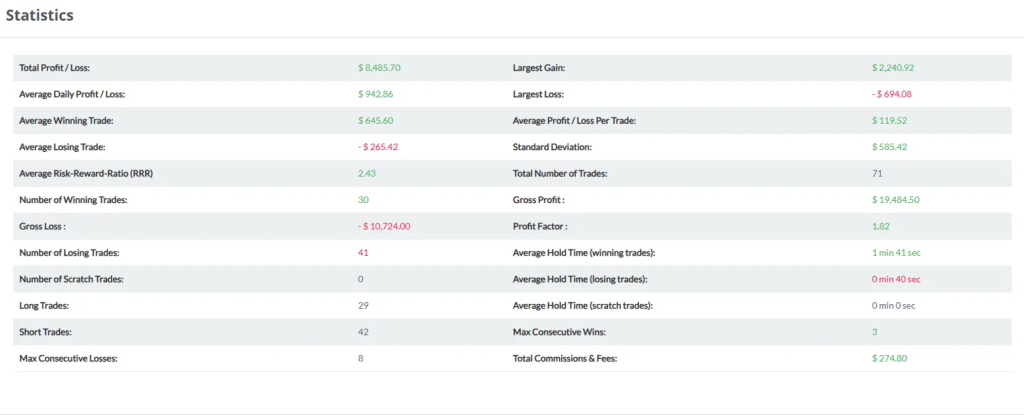This screenshot has height=415, width=1024.
Task: Select the Number of Losing Trades label
Action: (69, 252)
